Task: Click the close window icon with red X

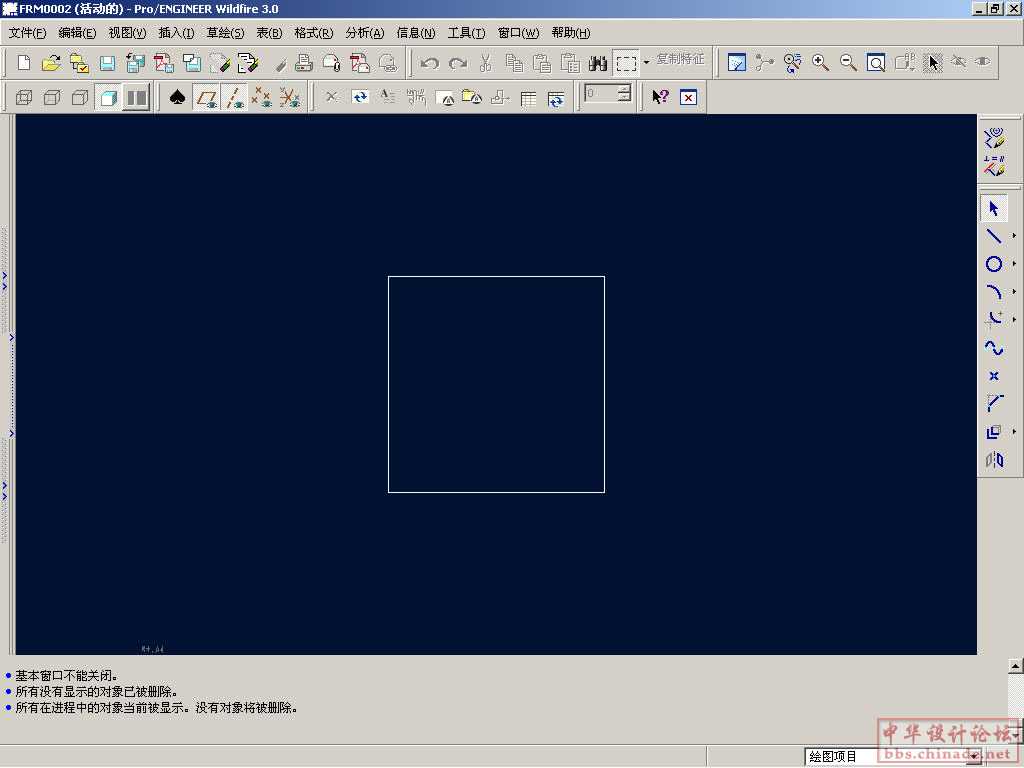Action: click(688, 97)
